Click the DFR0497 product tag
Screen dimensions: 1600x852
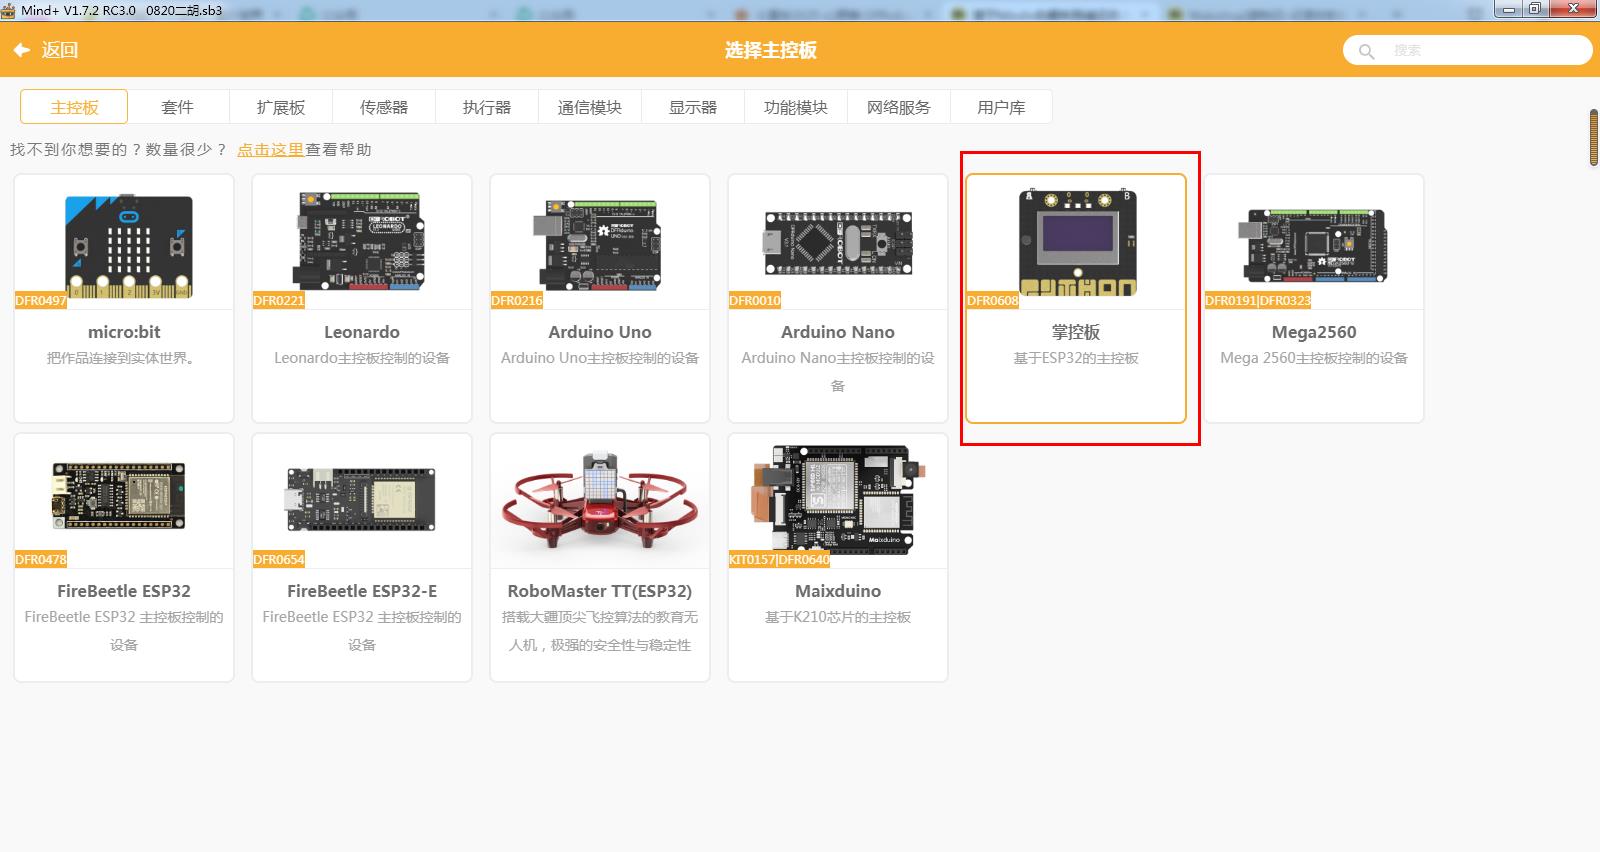click(41, 300)
